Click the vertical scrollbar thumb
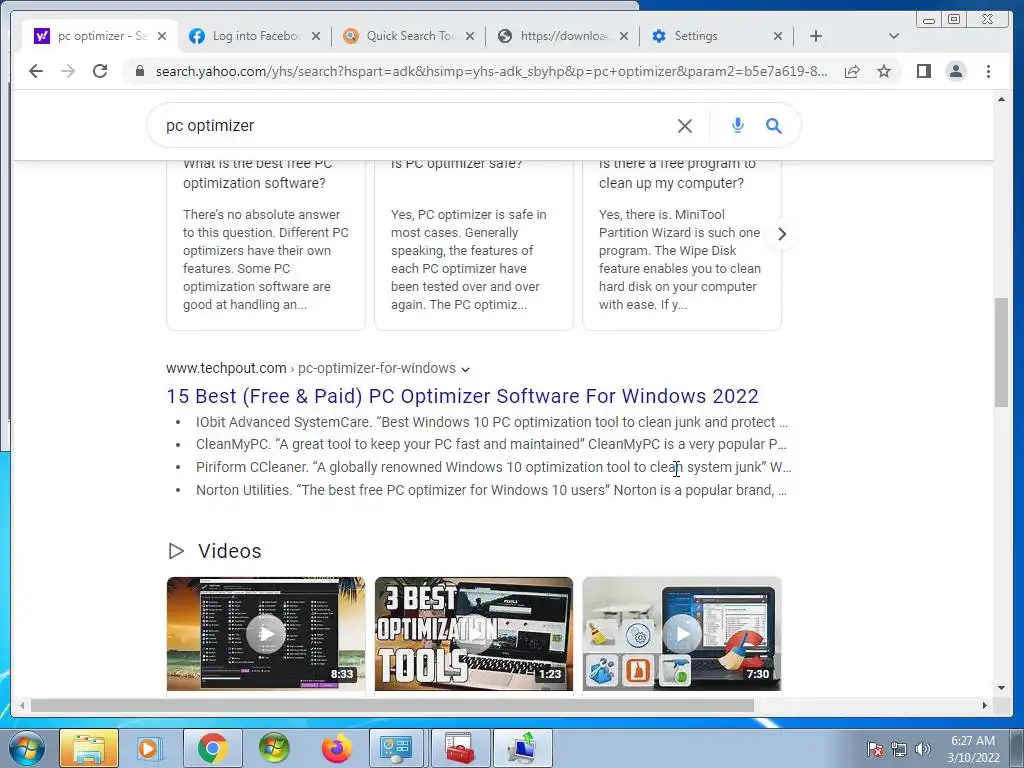Viewport: 1024px width, 768px height. [x=1001, y=353]
